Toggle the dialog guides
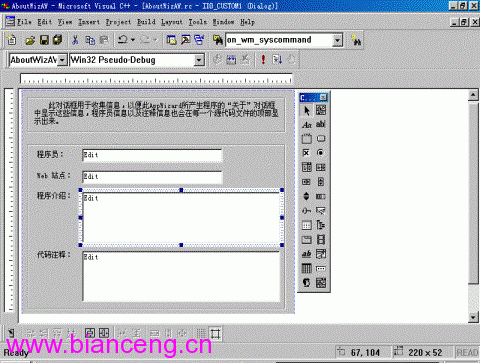This screenshot has height=363, width=480. tap(215, 333)
